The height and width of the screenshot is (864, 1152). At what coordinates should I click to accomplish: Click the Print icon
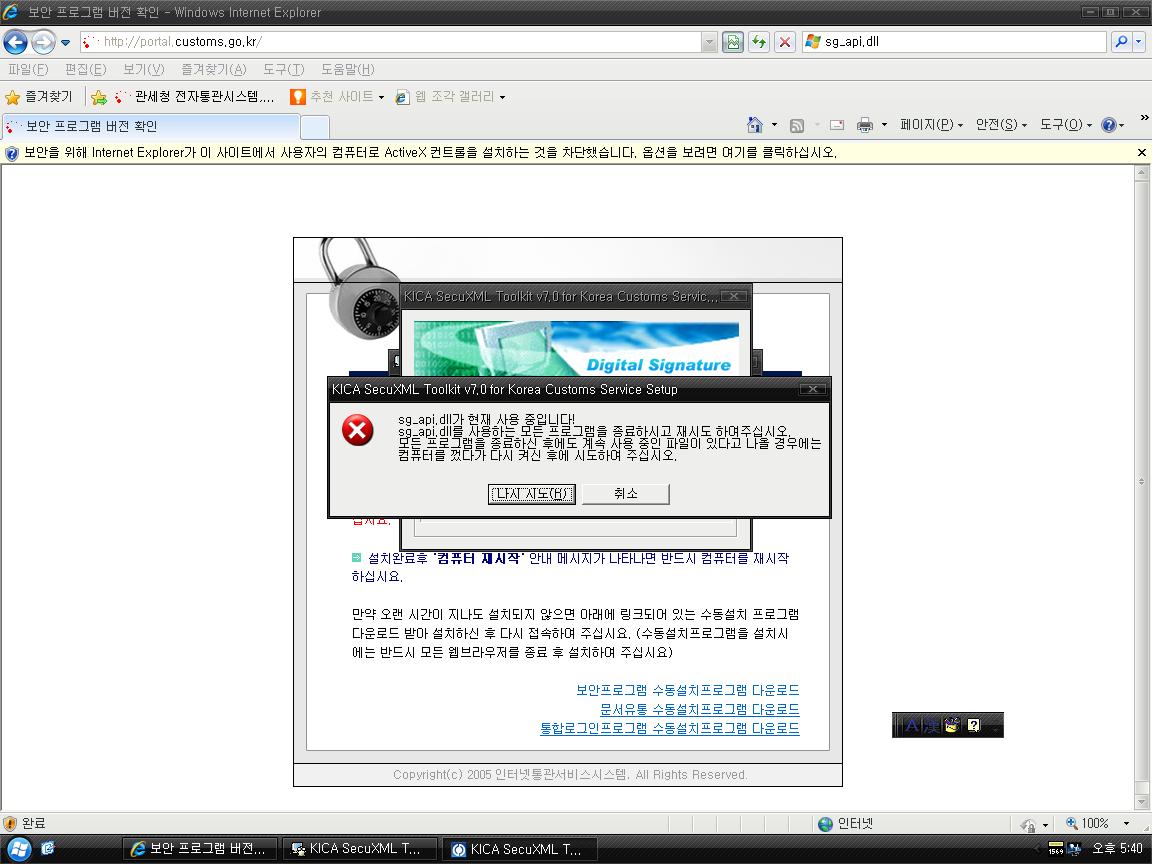865,125
